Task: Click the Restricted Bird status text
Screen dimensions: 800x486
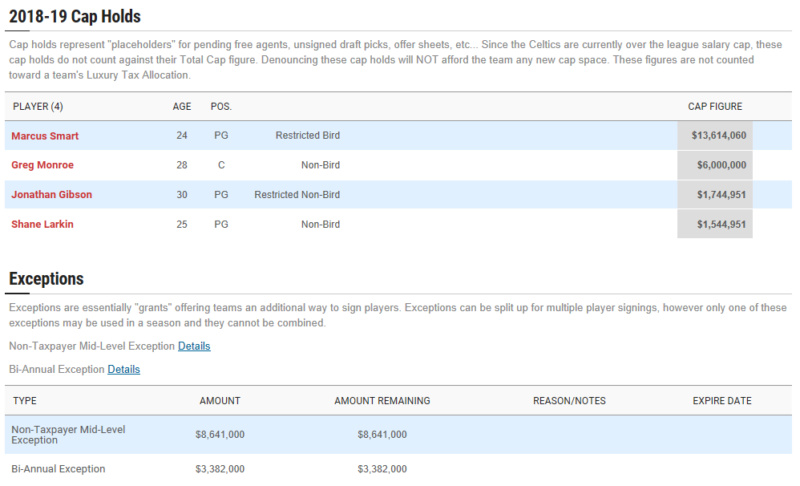Action: 308,136
